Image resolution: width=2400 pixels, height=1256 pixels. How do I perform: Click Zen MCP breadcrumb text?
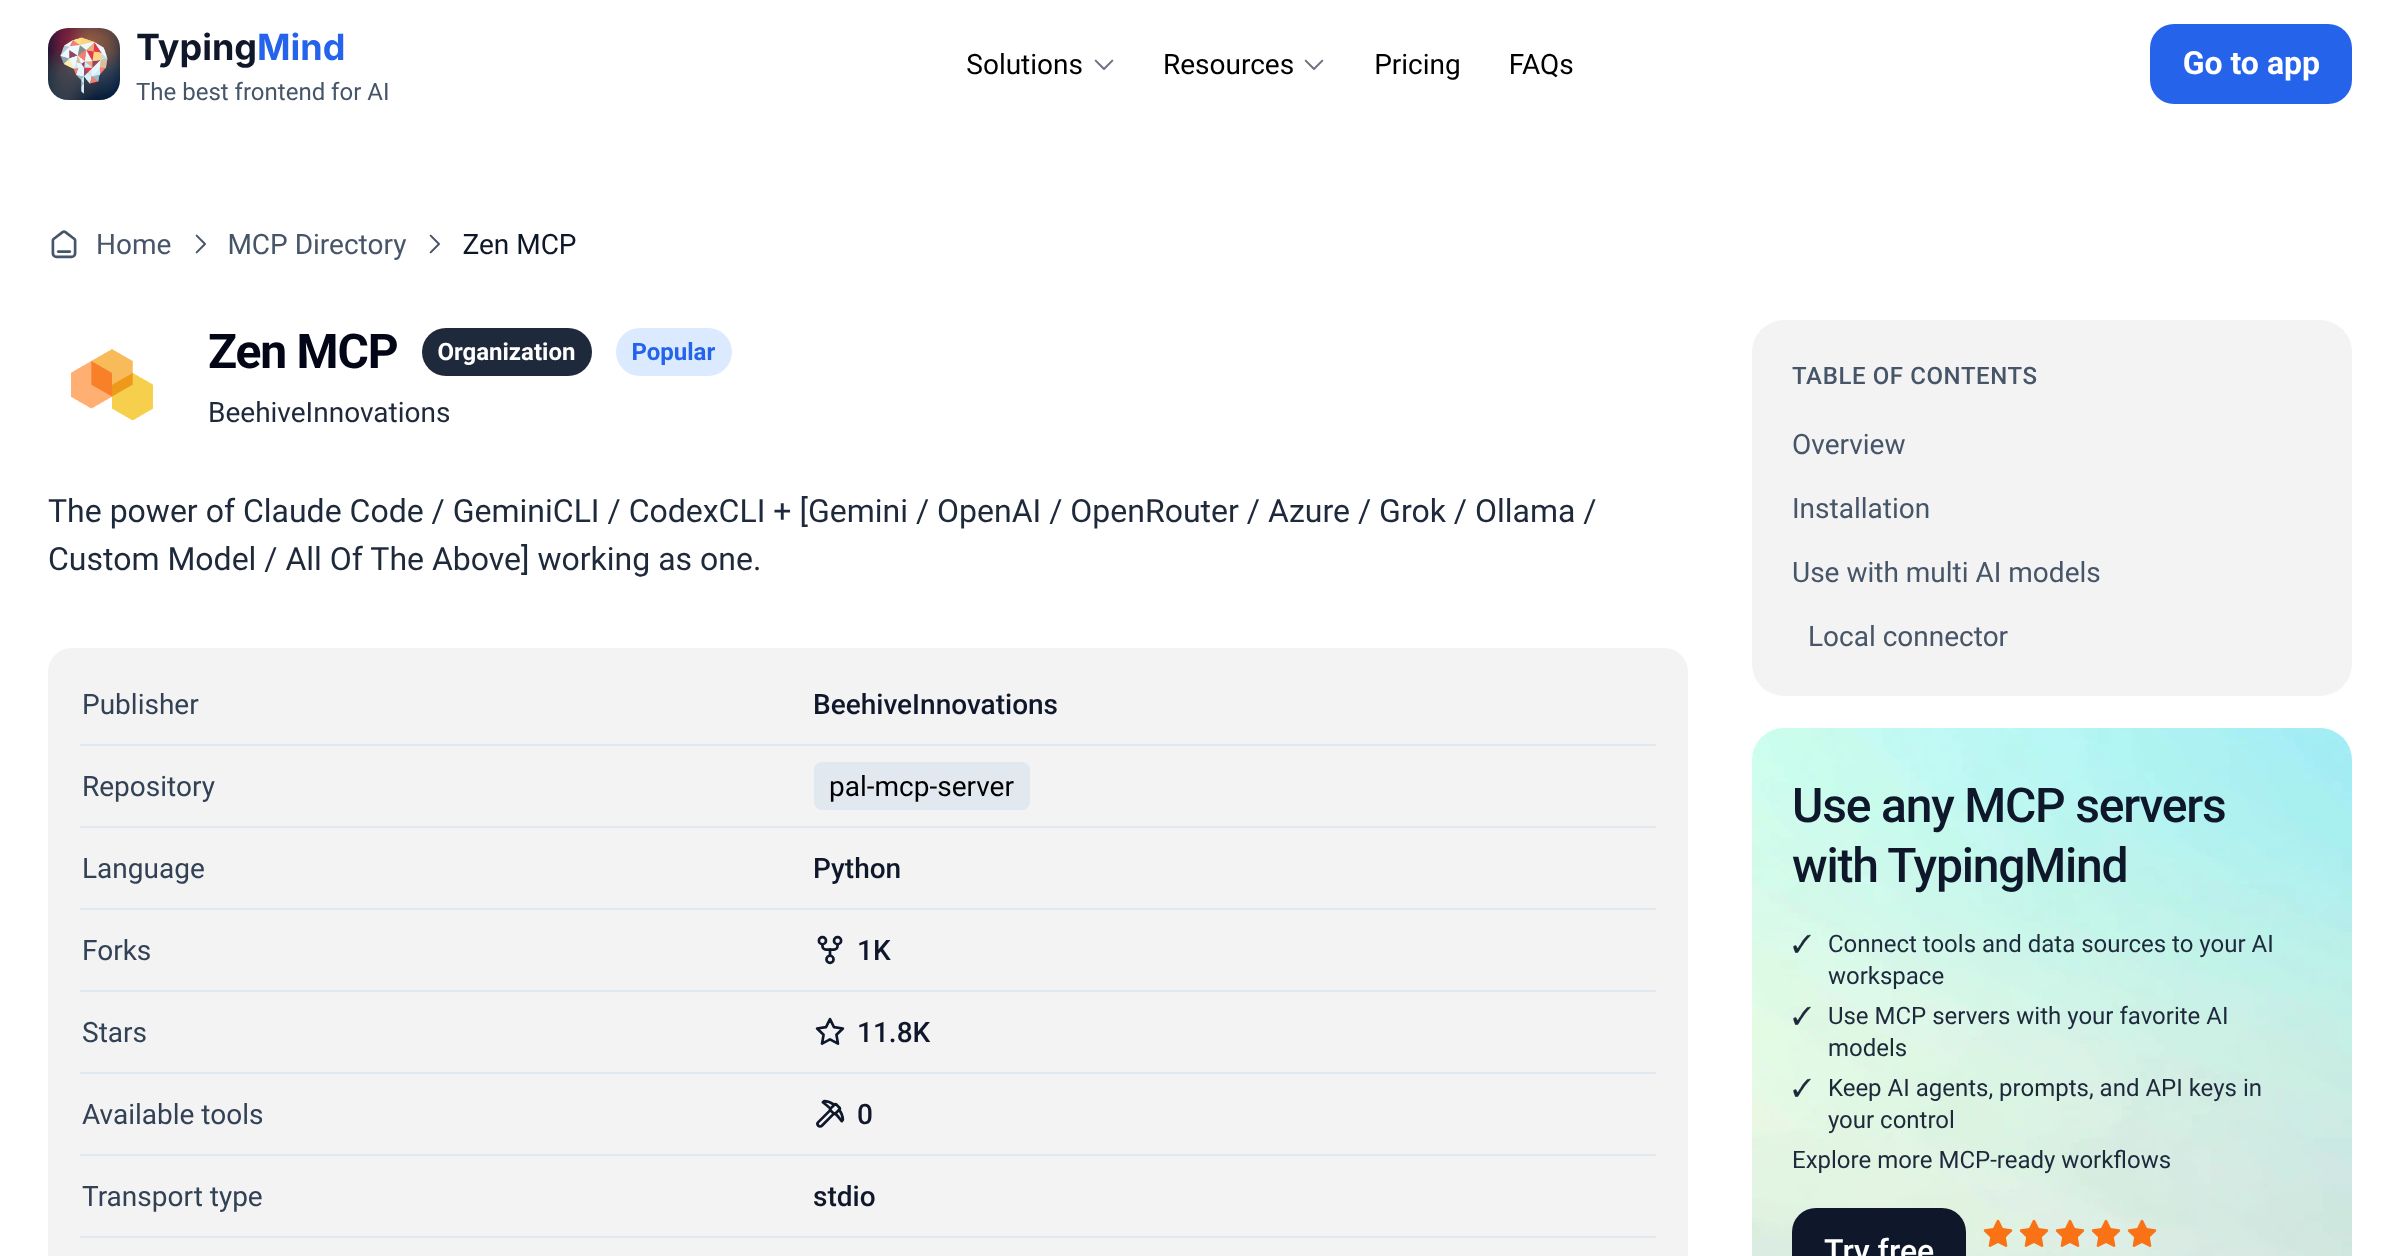519,244
